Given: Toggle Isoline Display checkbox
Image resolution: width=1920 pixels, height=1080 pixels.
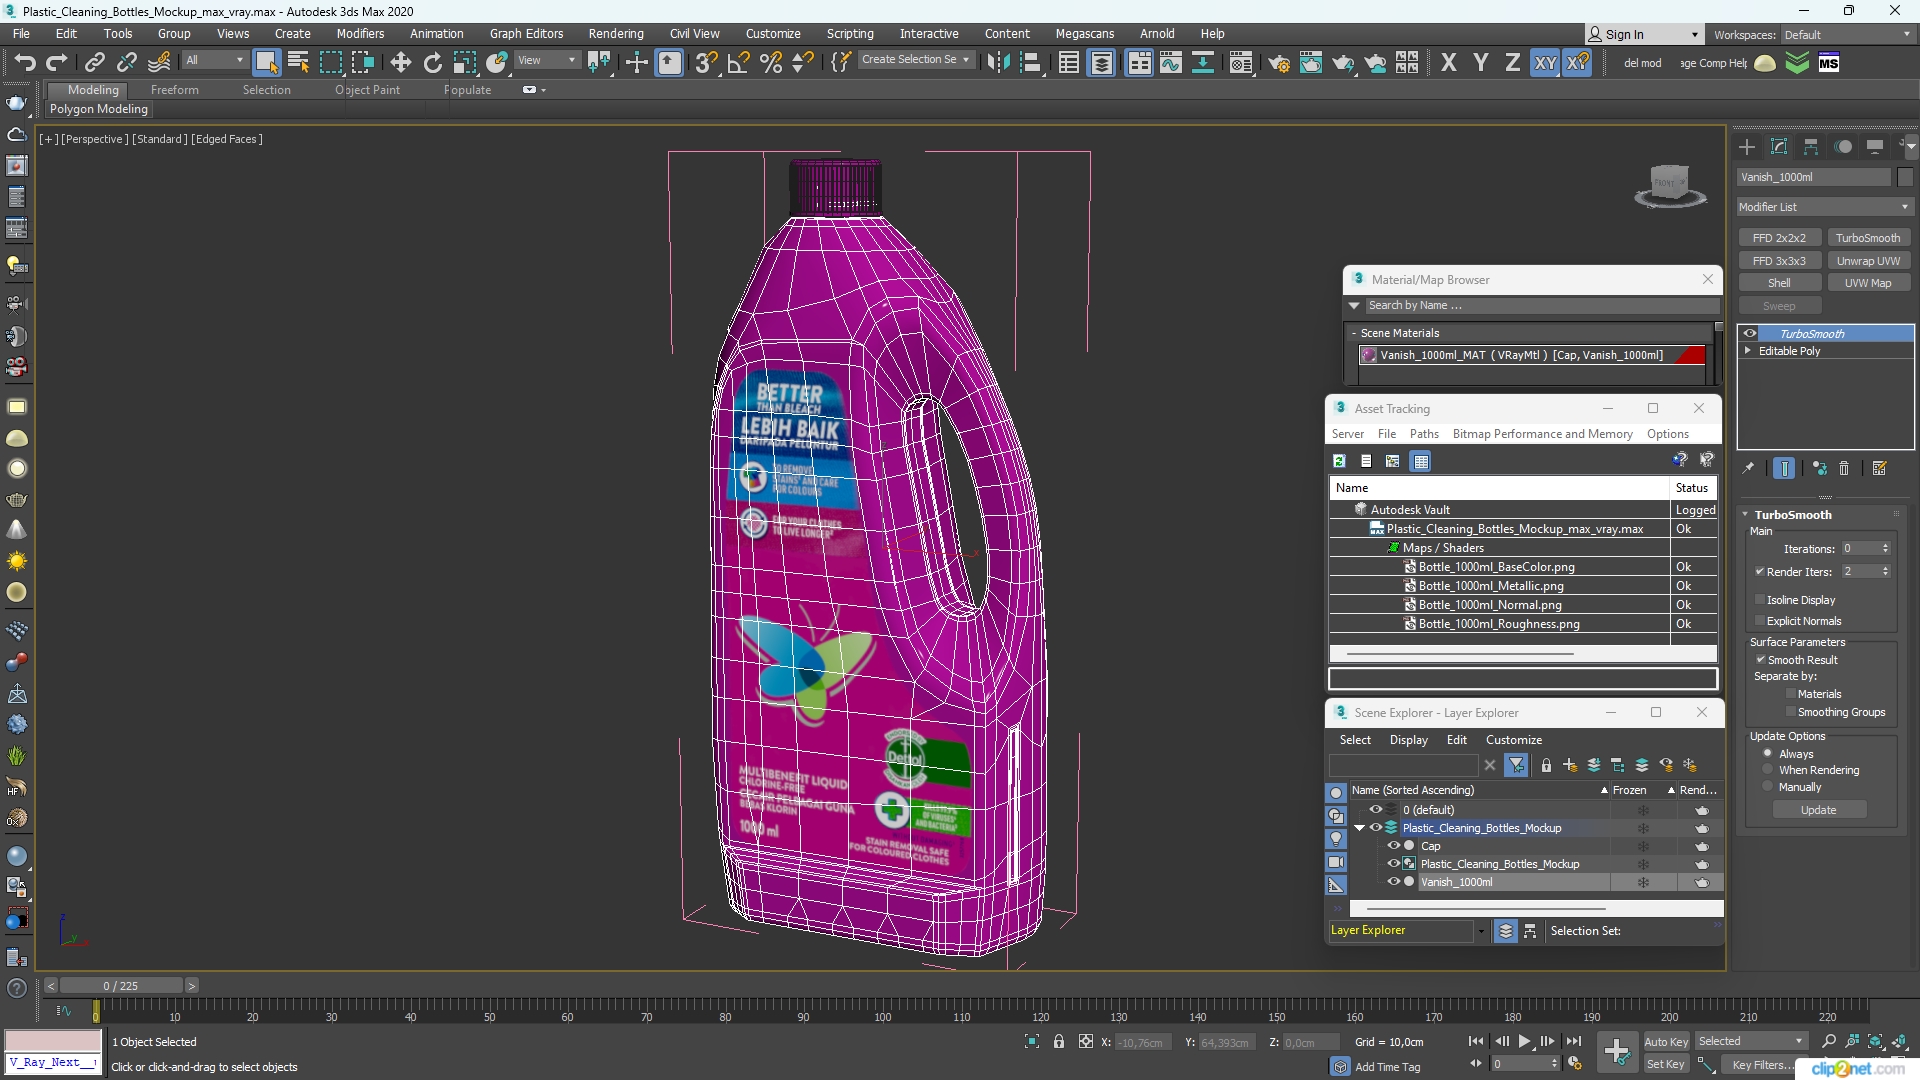Looking at the screenshot, I should coord(1760,600).
